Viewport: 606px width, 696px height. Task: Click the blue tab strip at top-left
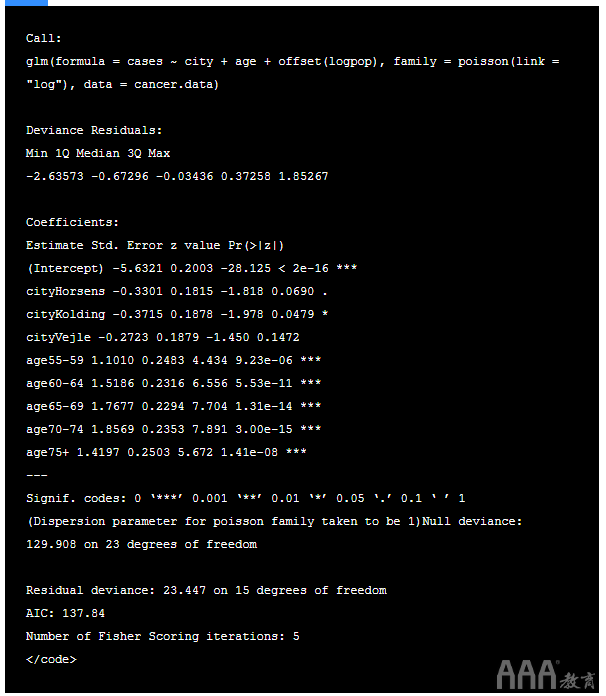[x=24, y=3]
